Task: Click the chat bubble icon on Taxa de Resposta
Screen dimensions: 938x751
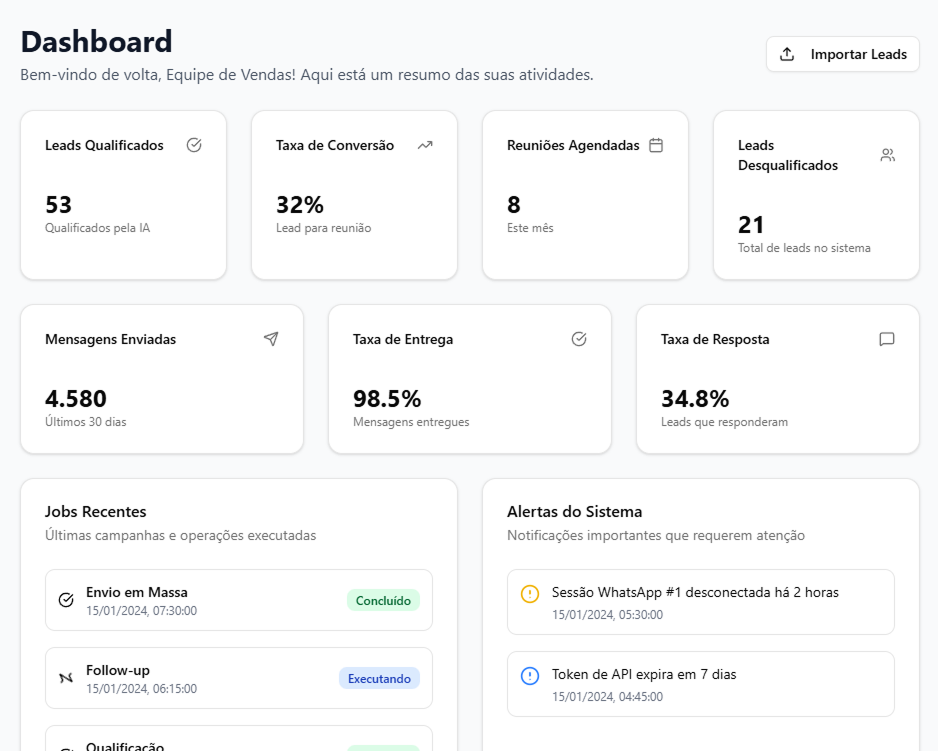Action: click(x=887, y=339)
